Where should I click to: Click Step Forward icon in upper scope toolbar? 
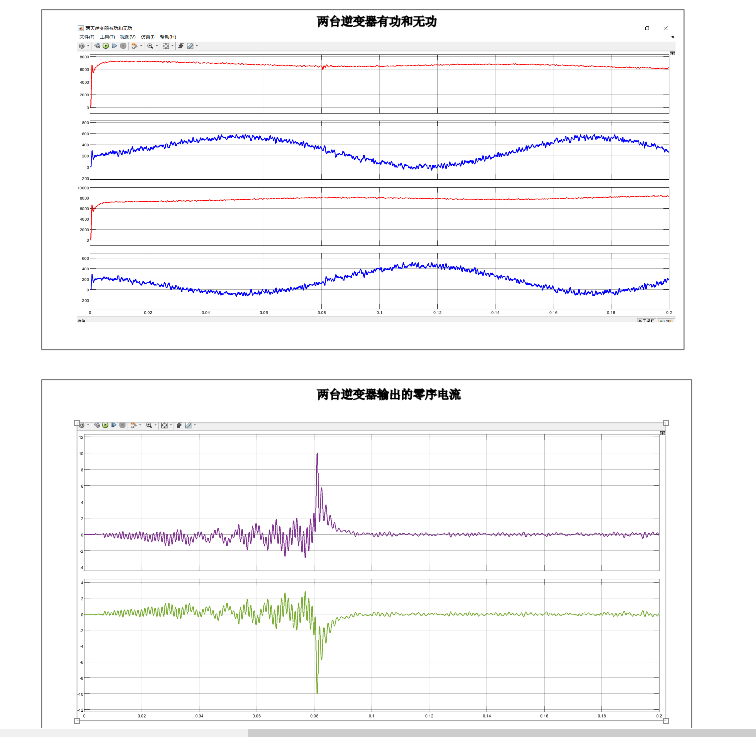[114, 45]
